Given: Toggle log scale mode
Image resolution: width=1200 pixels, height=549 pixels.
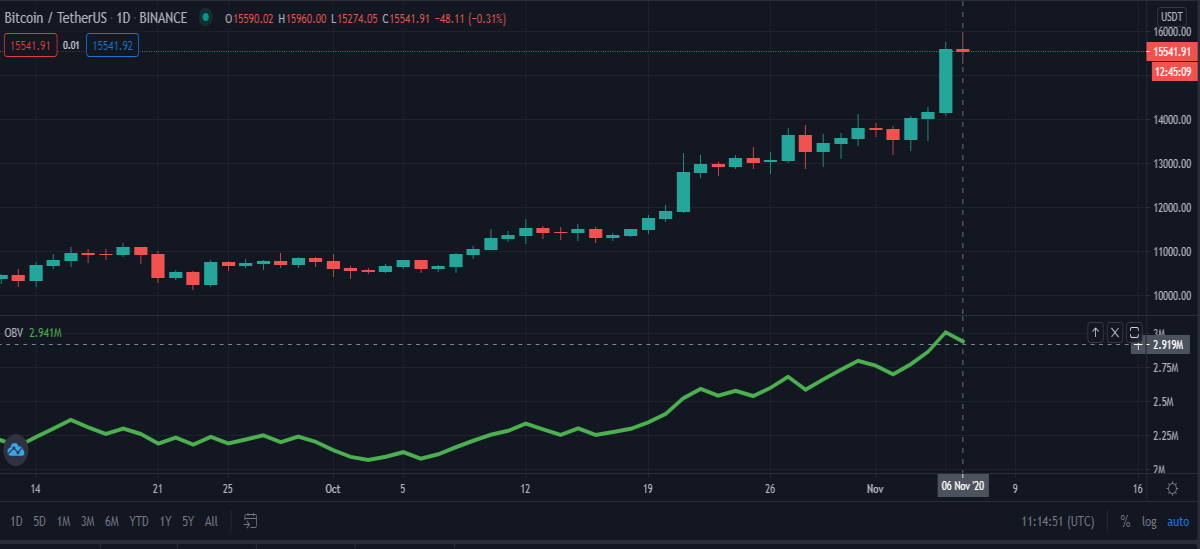Looking at the screenshot, I should tap(1149, 521).
